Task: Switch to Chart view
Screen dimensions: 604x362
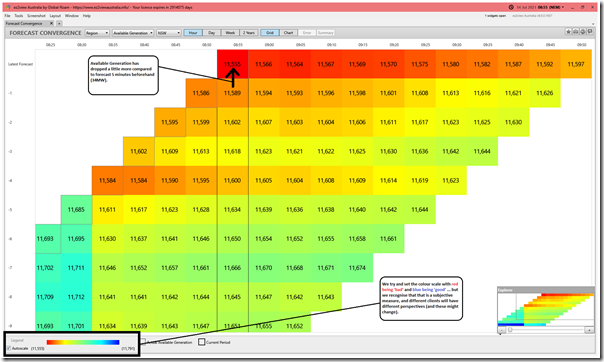Action: click(x=289, y=33)
